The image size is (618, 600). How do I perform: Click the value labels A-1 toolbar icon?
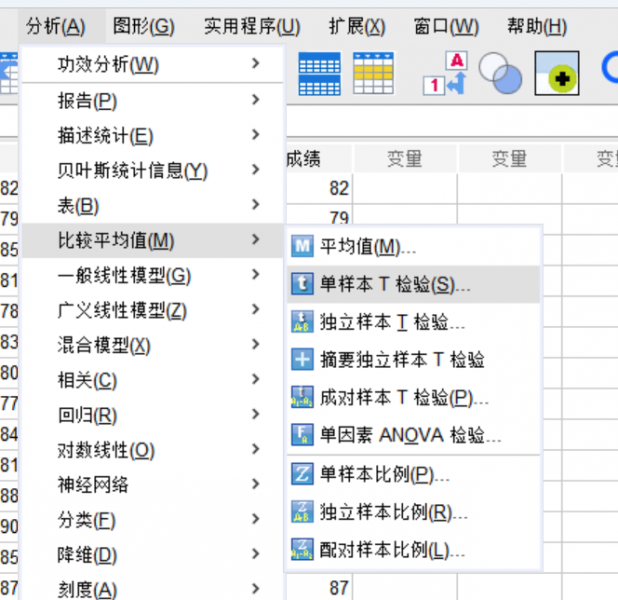(x=445, y=73)
